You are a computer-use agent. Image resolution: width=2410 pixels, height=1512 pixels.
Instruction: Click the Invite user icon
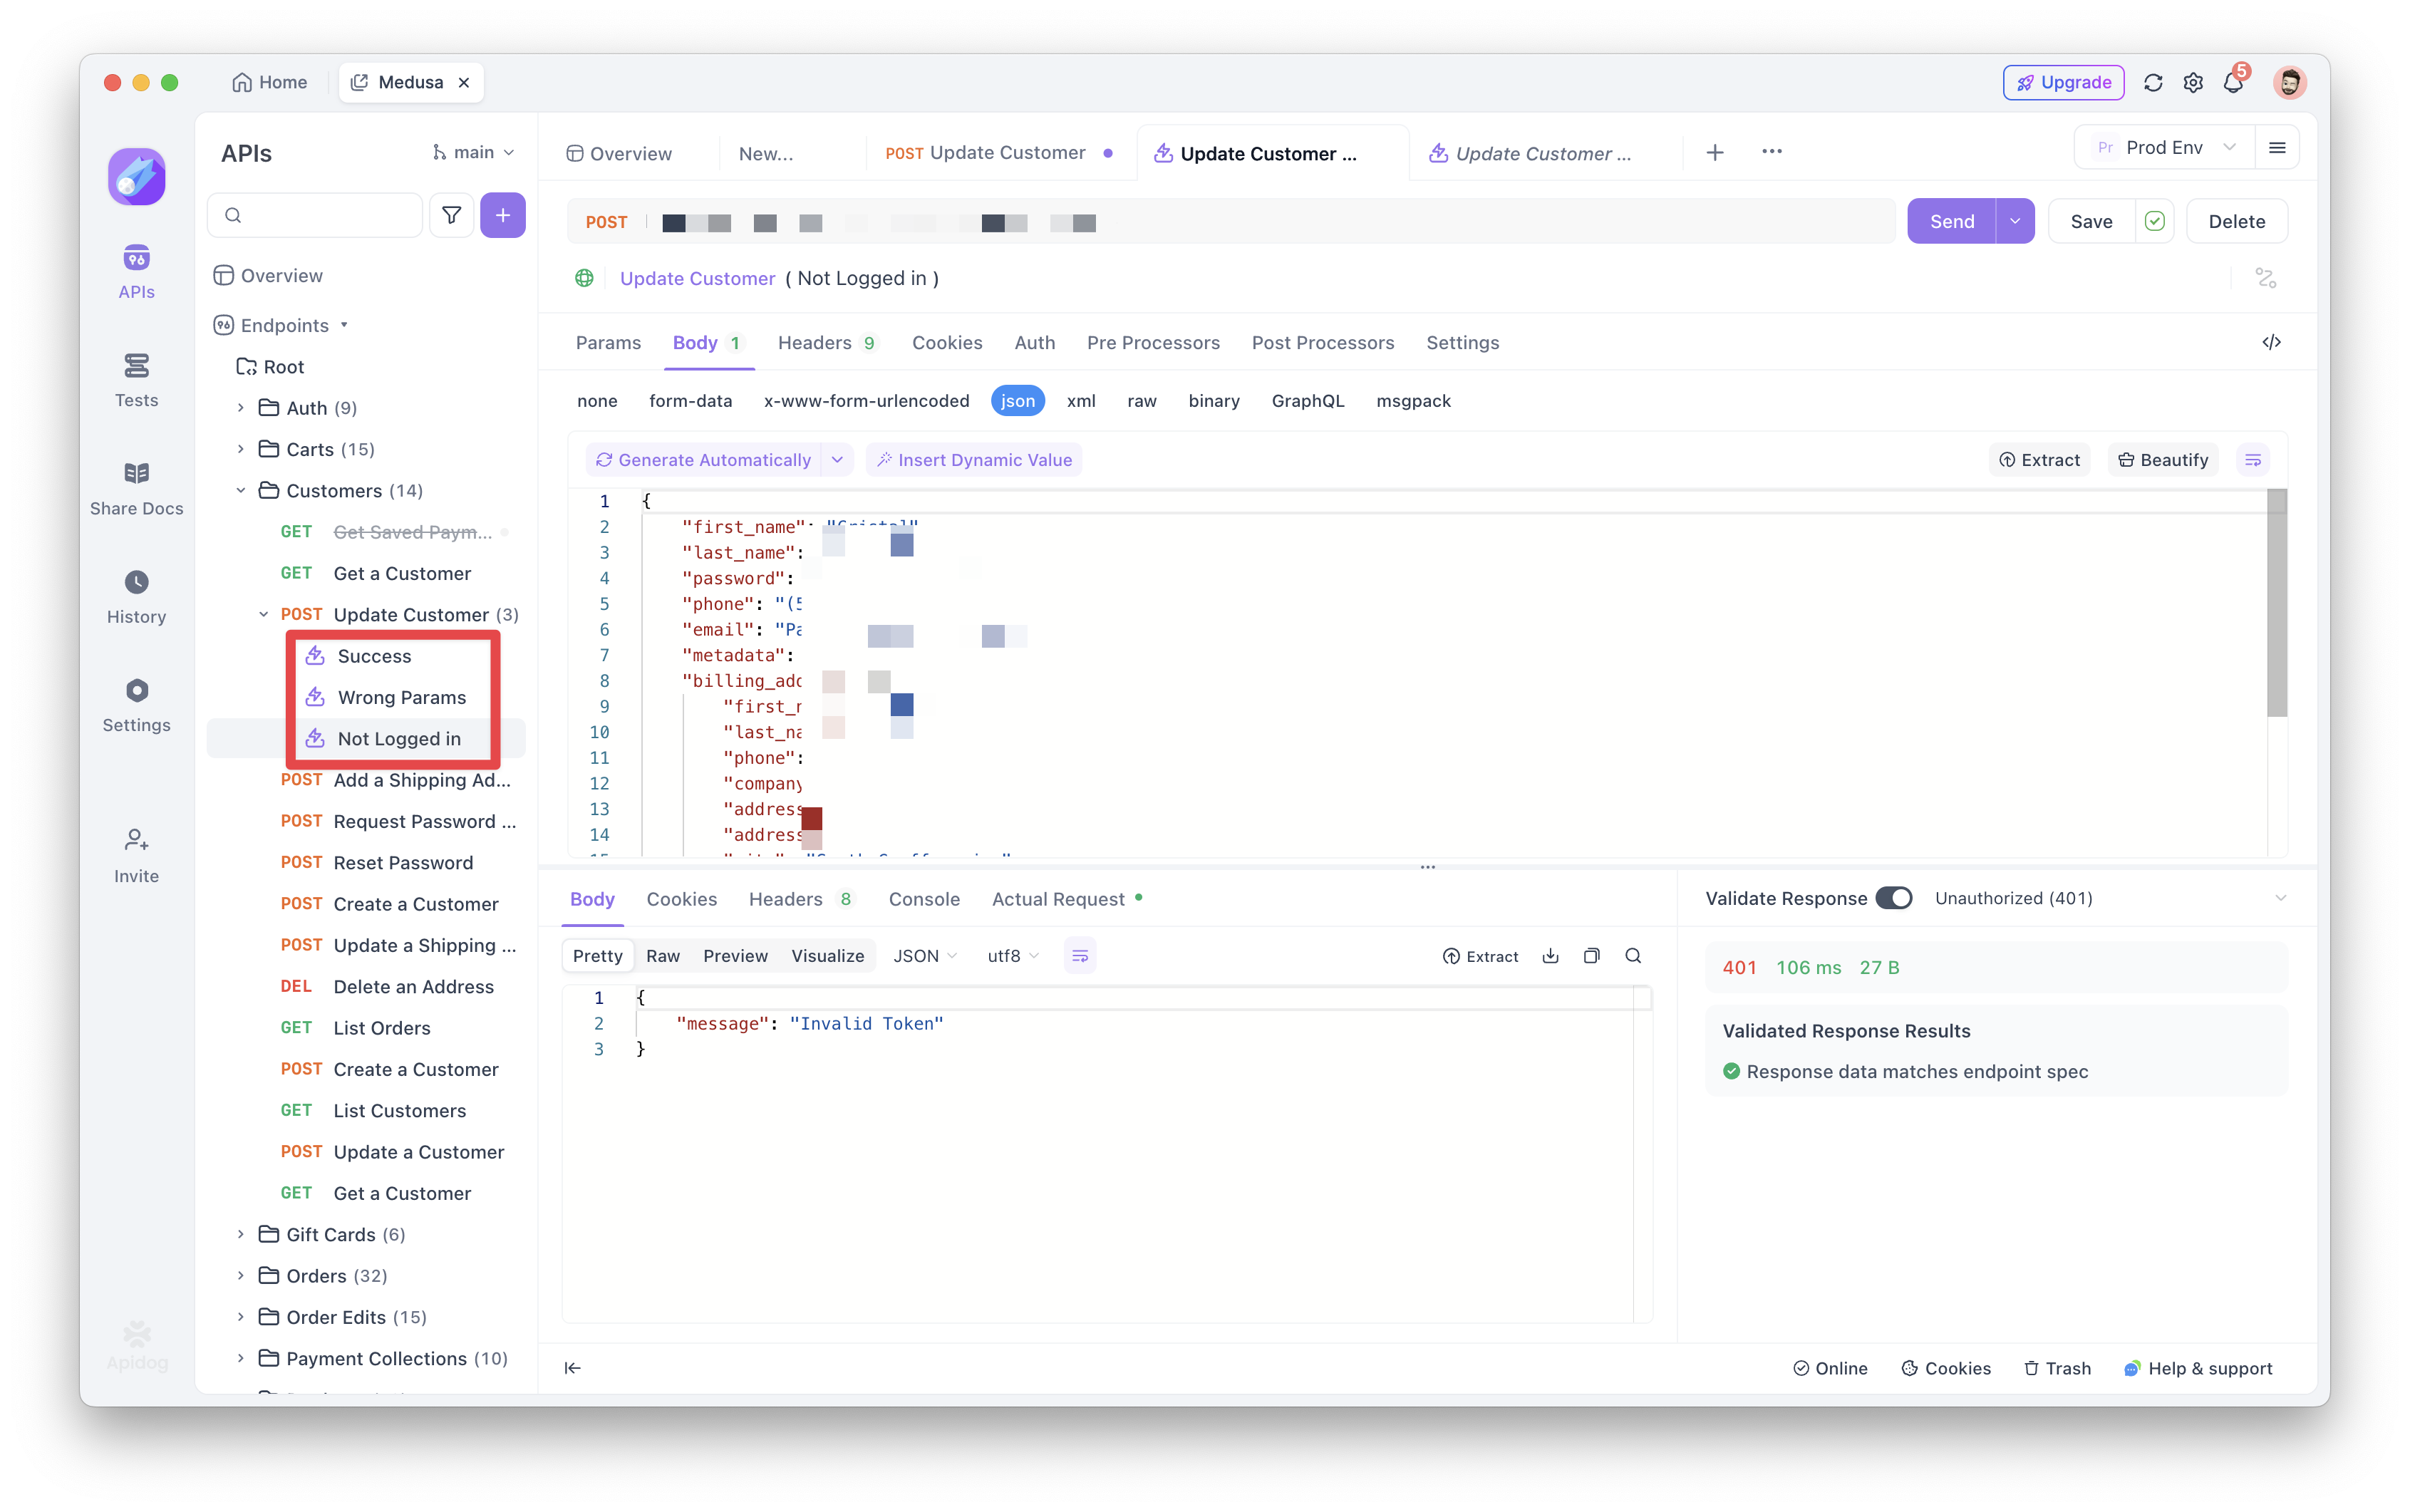point(136,839)
